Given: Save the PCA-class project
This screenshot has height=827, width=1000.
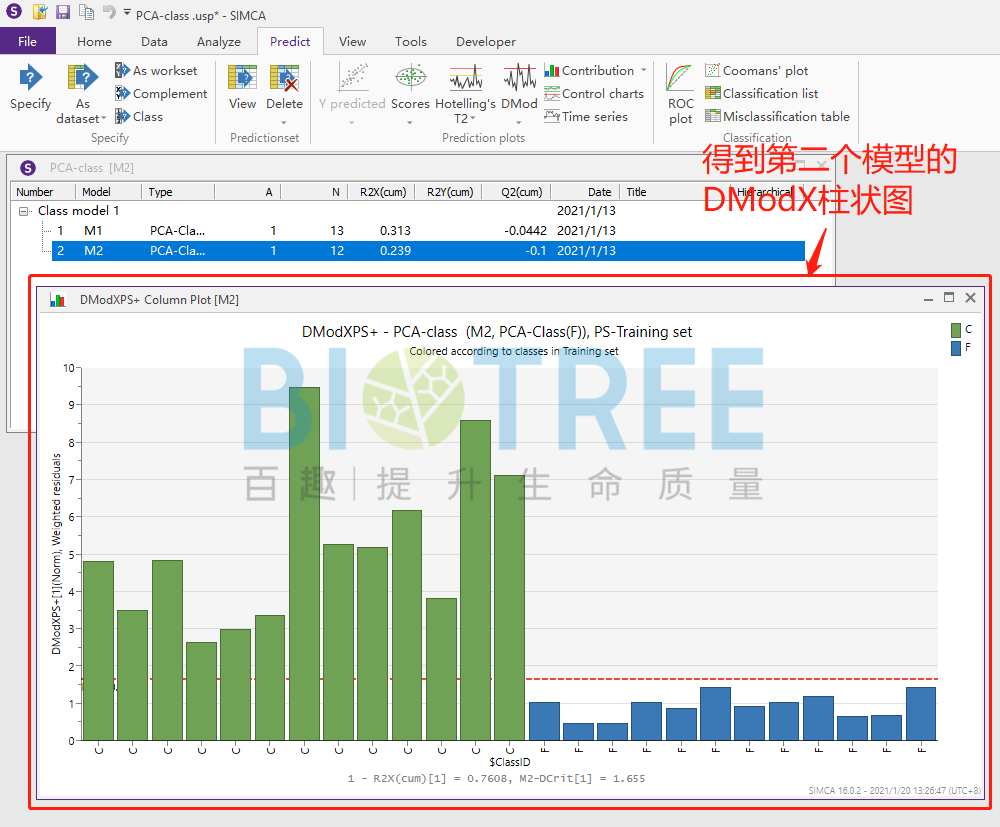Looking at the screenshot, I should (x=62, y=12).
